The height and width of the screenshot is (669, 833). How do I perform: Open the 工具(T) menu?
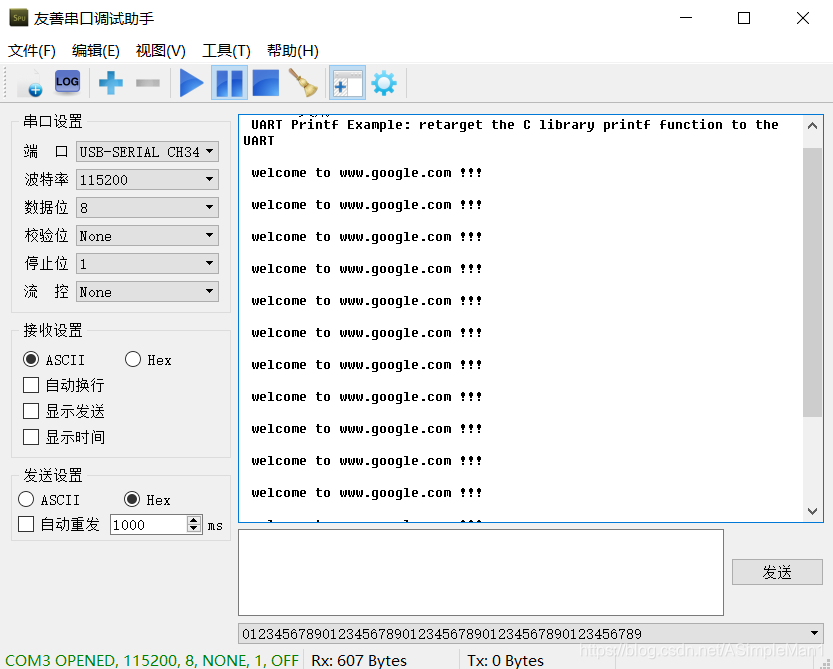226,51
